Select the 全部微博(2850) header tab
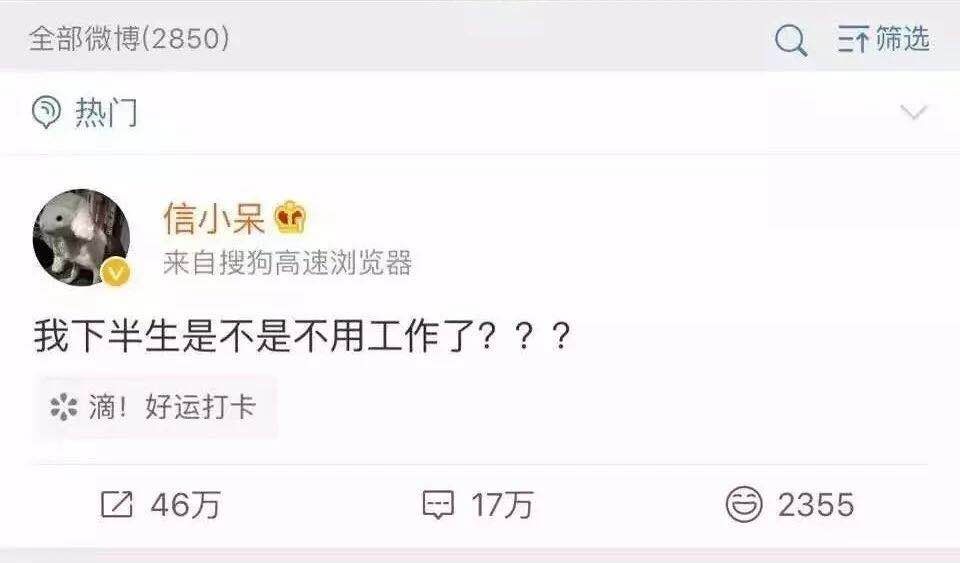Image resolution: width=960 pixels, height=563 pixels. [130, 40]
